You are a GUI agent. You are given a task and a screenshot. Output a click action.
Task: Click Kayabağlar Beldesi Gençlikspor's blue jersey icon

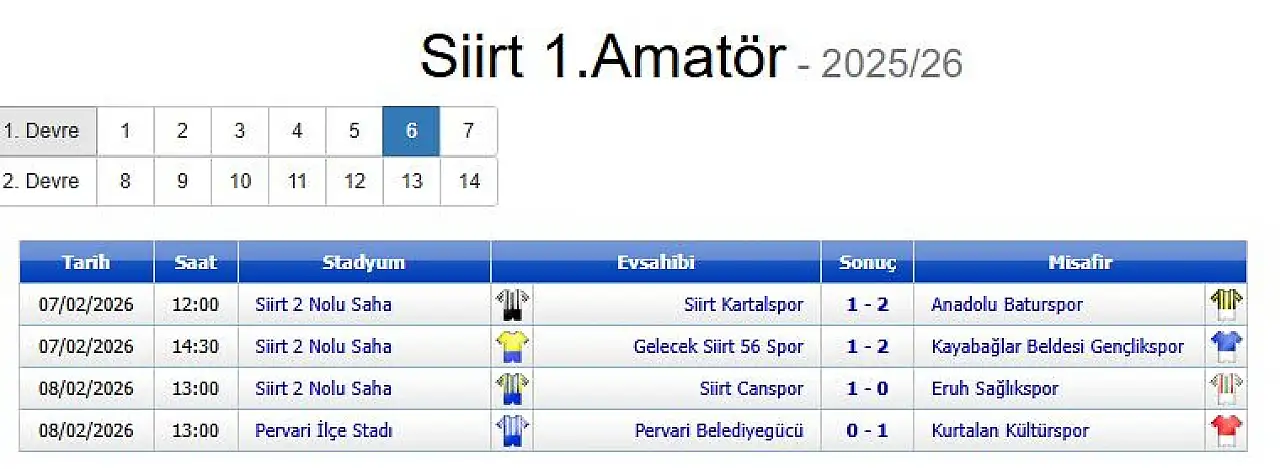point(1225,346)
